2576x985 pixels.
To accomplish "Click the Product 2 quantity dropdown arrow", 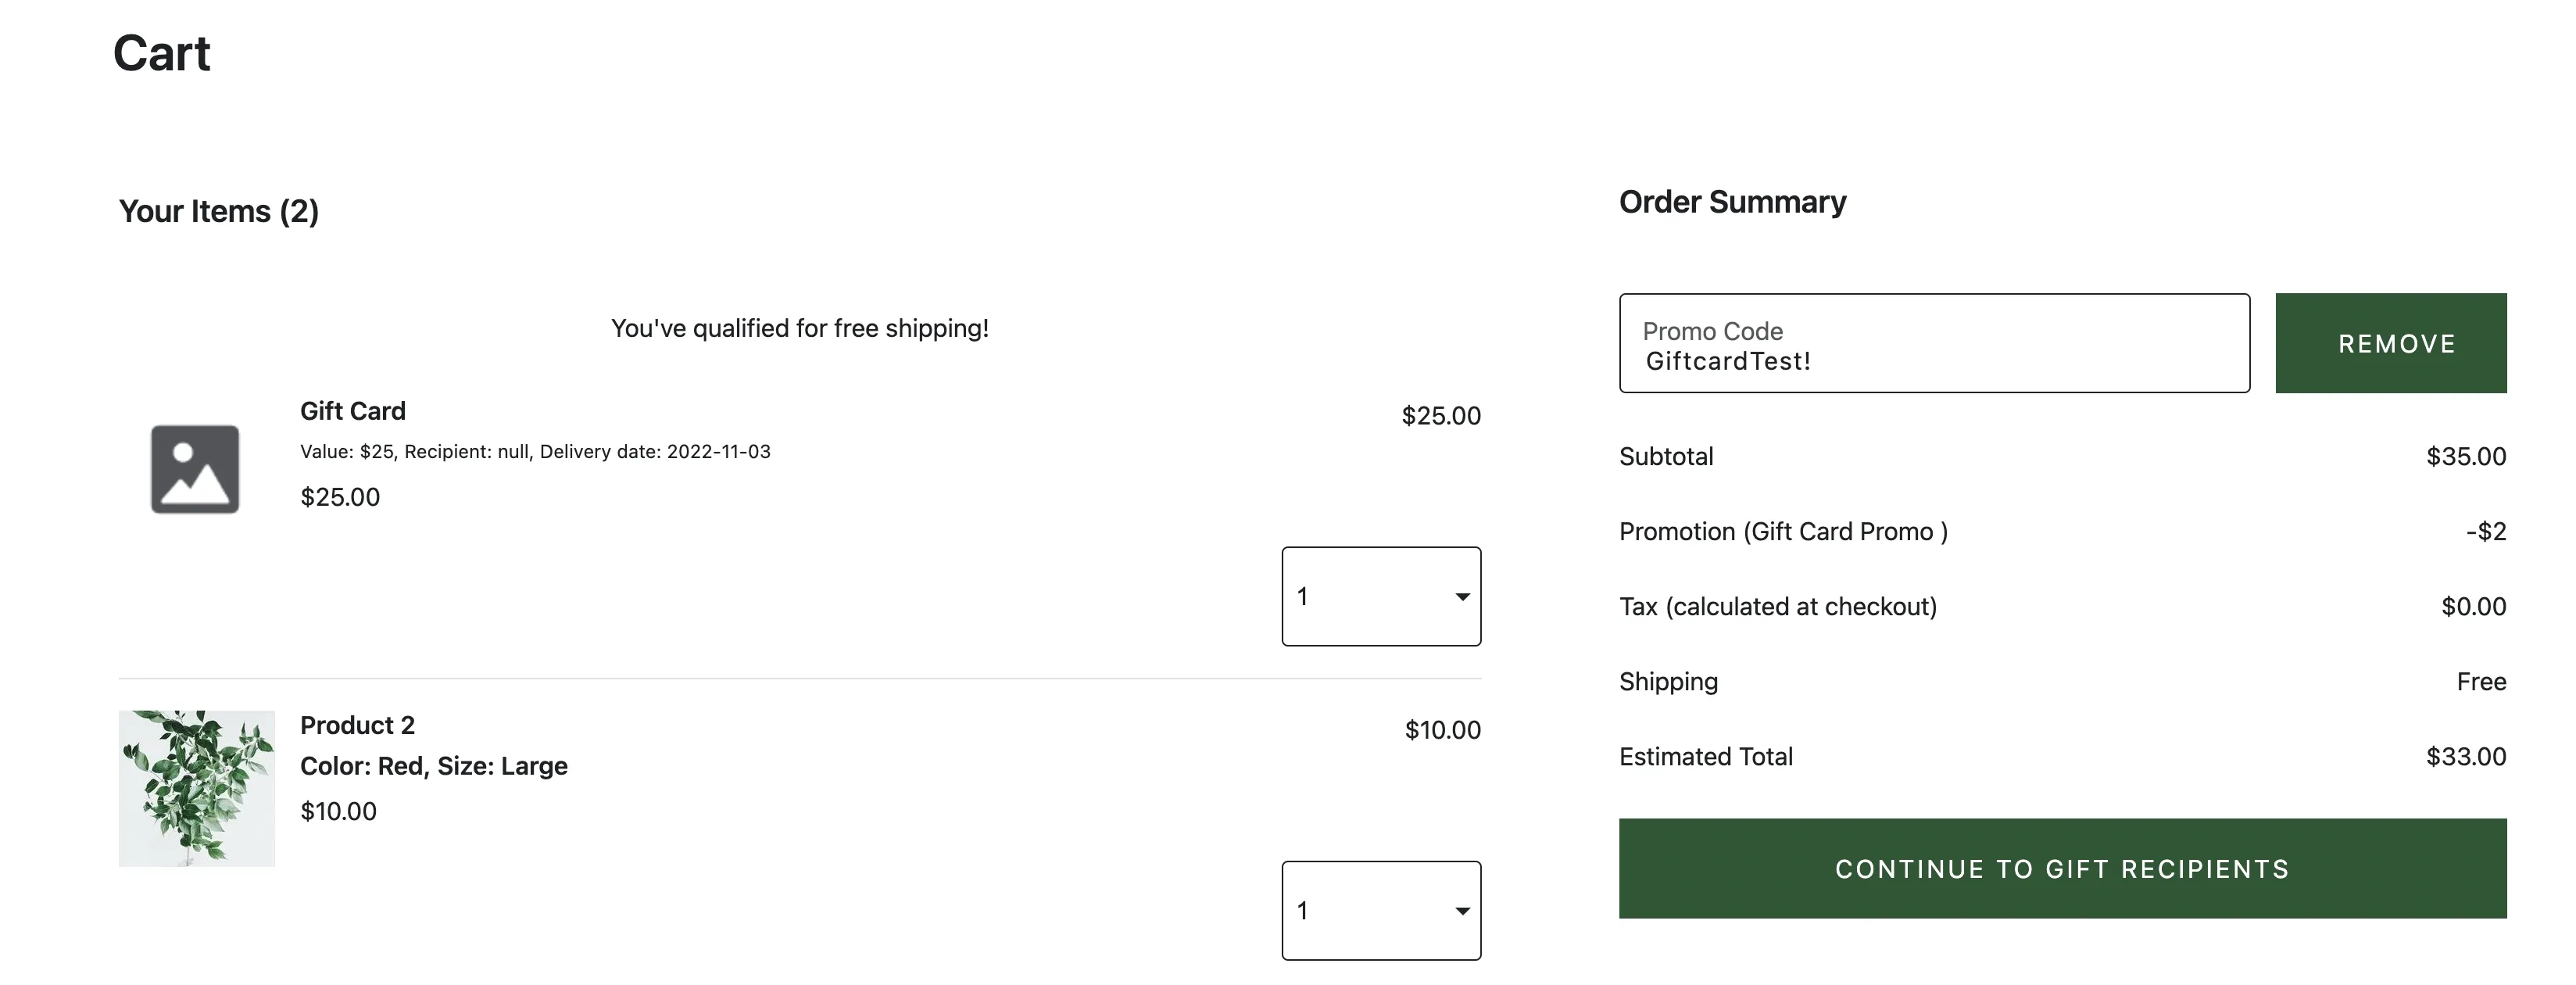I will (x=1462, y=911).
